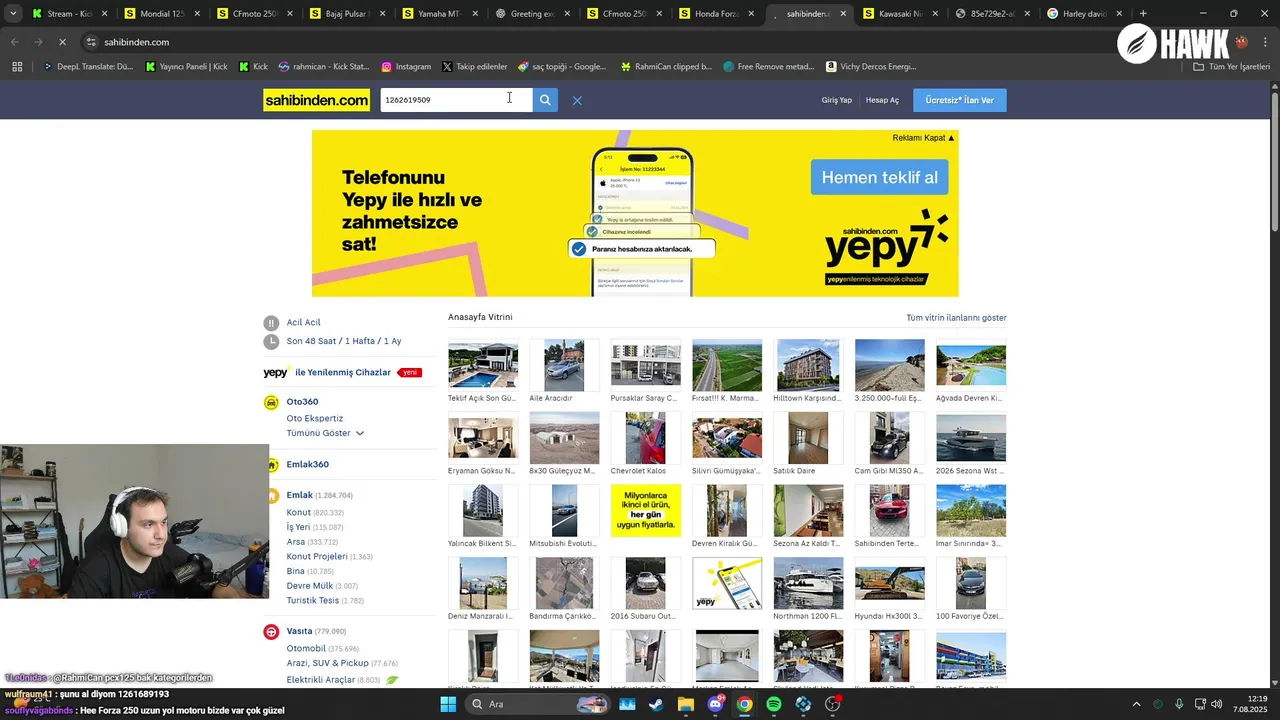Viewport: 1280px width, 720px height.
Task: Open the Otomobil category
Action: (x=306, y=648)
